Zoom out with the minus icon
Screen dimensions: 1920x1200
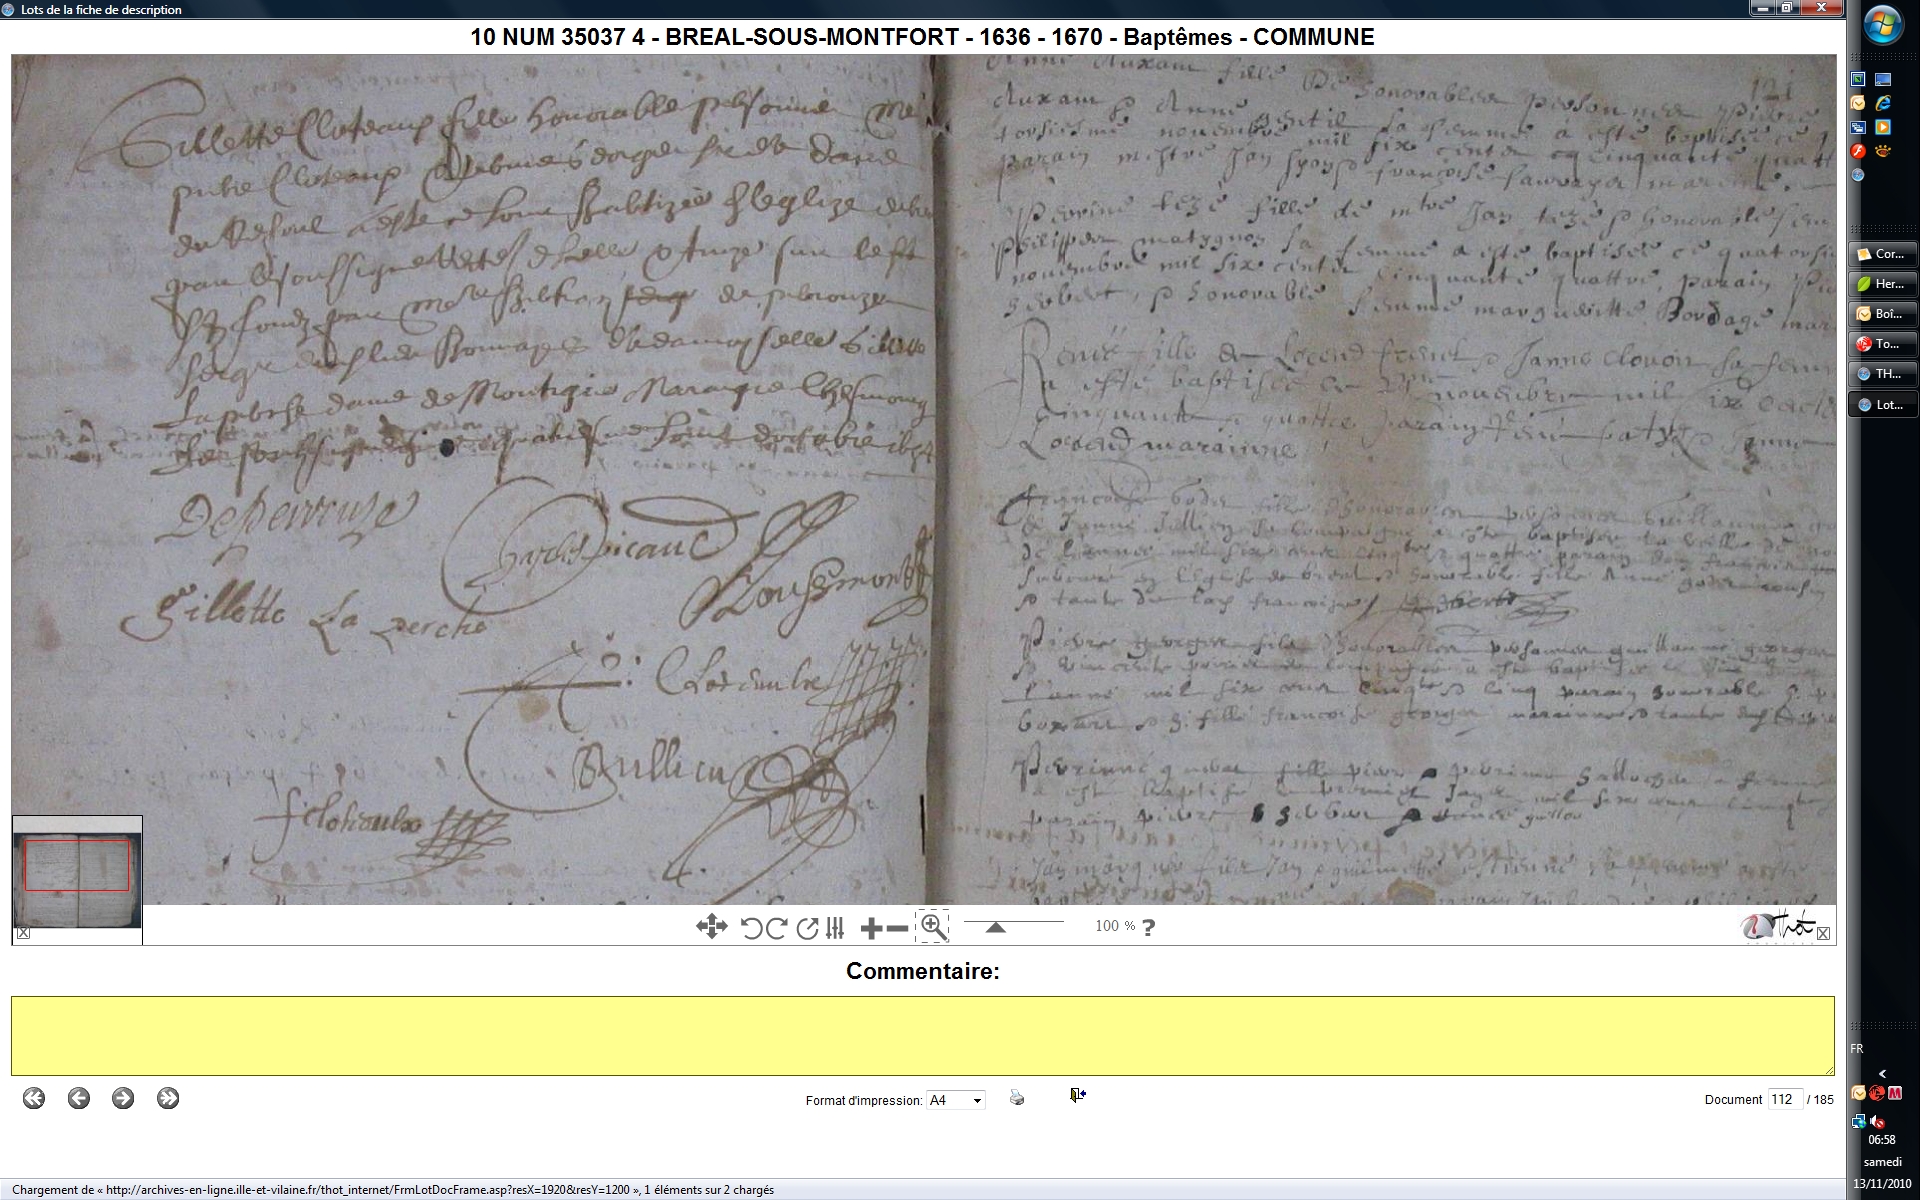(x=897, y=928)
